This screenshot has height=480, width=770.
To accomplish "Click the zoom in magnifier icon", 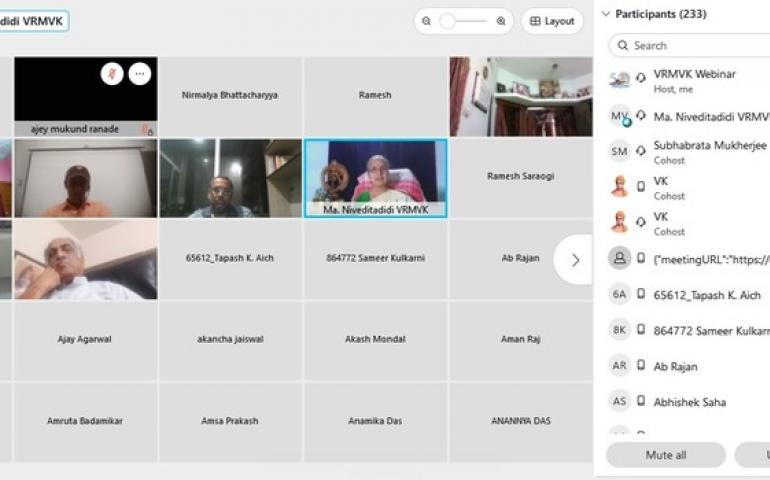I will tap(501, 21).
